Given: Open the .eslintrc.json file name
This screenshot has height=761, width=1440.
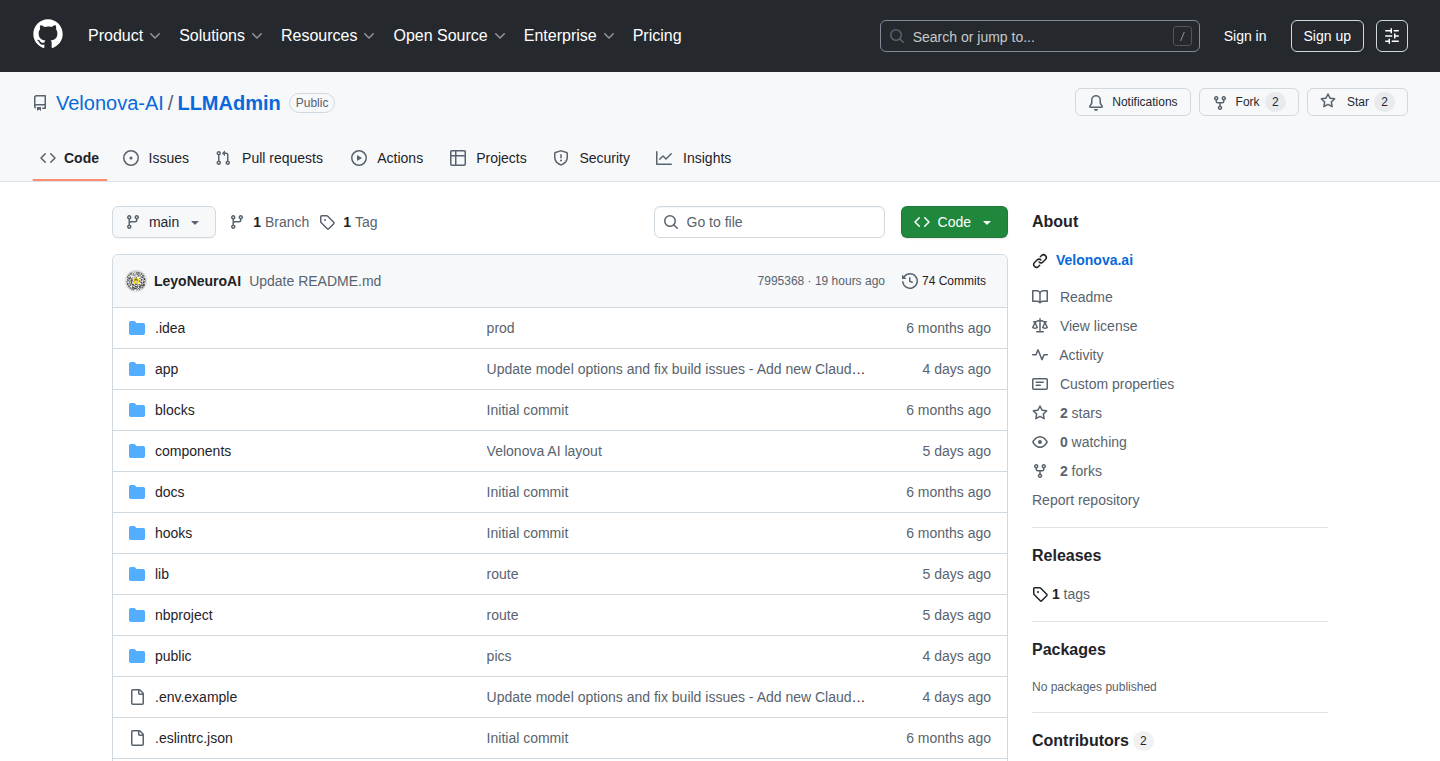Looking at the screenshot, I should point(194,738).
